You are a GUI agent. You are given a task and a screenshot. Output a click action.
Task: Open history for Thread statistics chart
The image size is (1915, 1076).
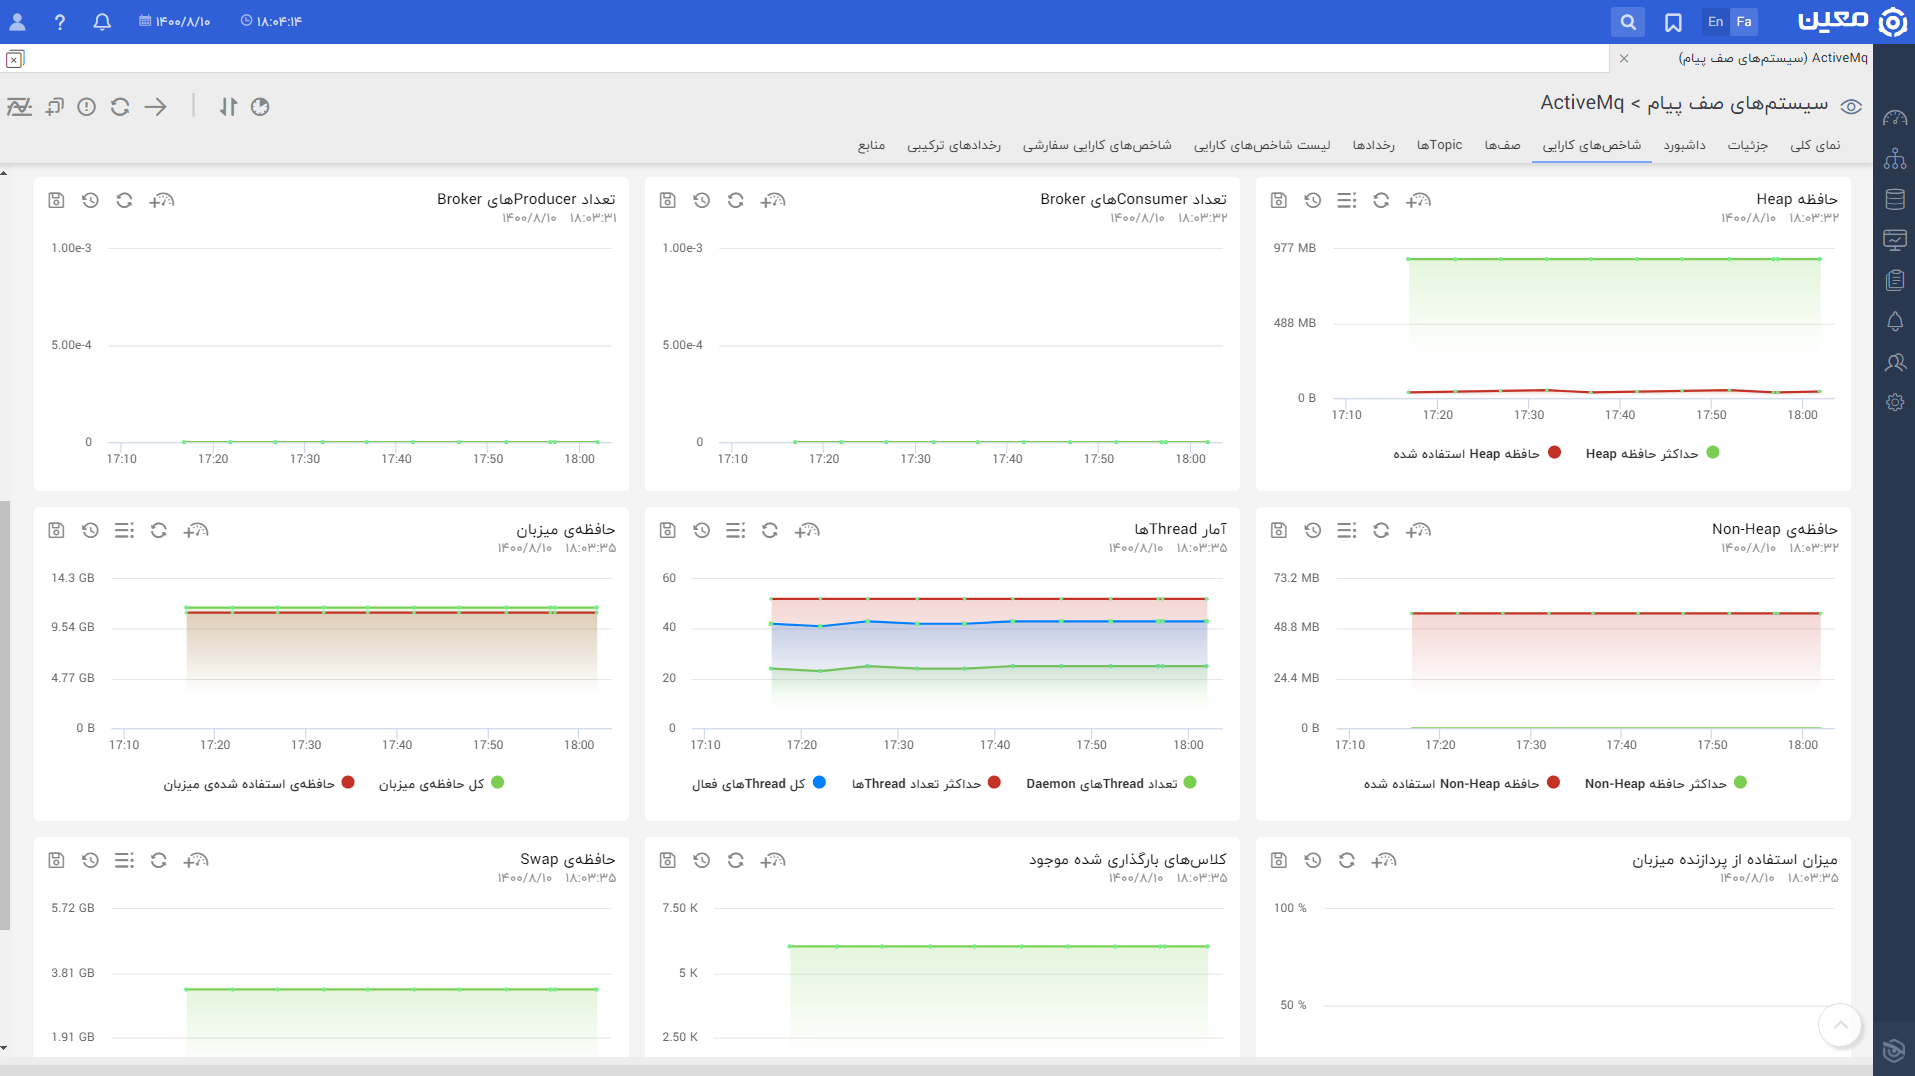click(x=702, y=530)
